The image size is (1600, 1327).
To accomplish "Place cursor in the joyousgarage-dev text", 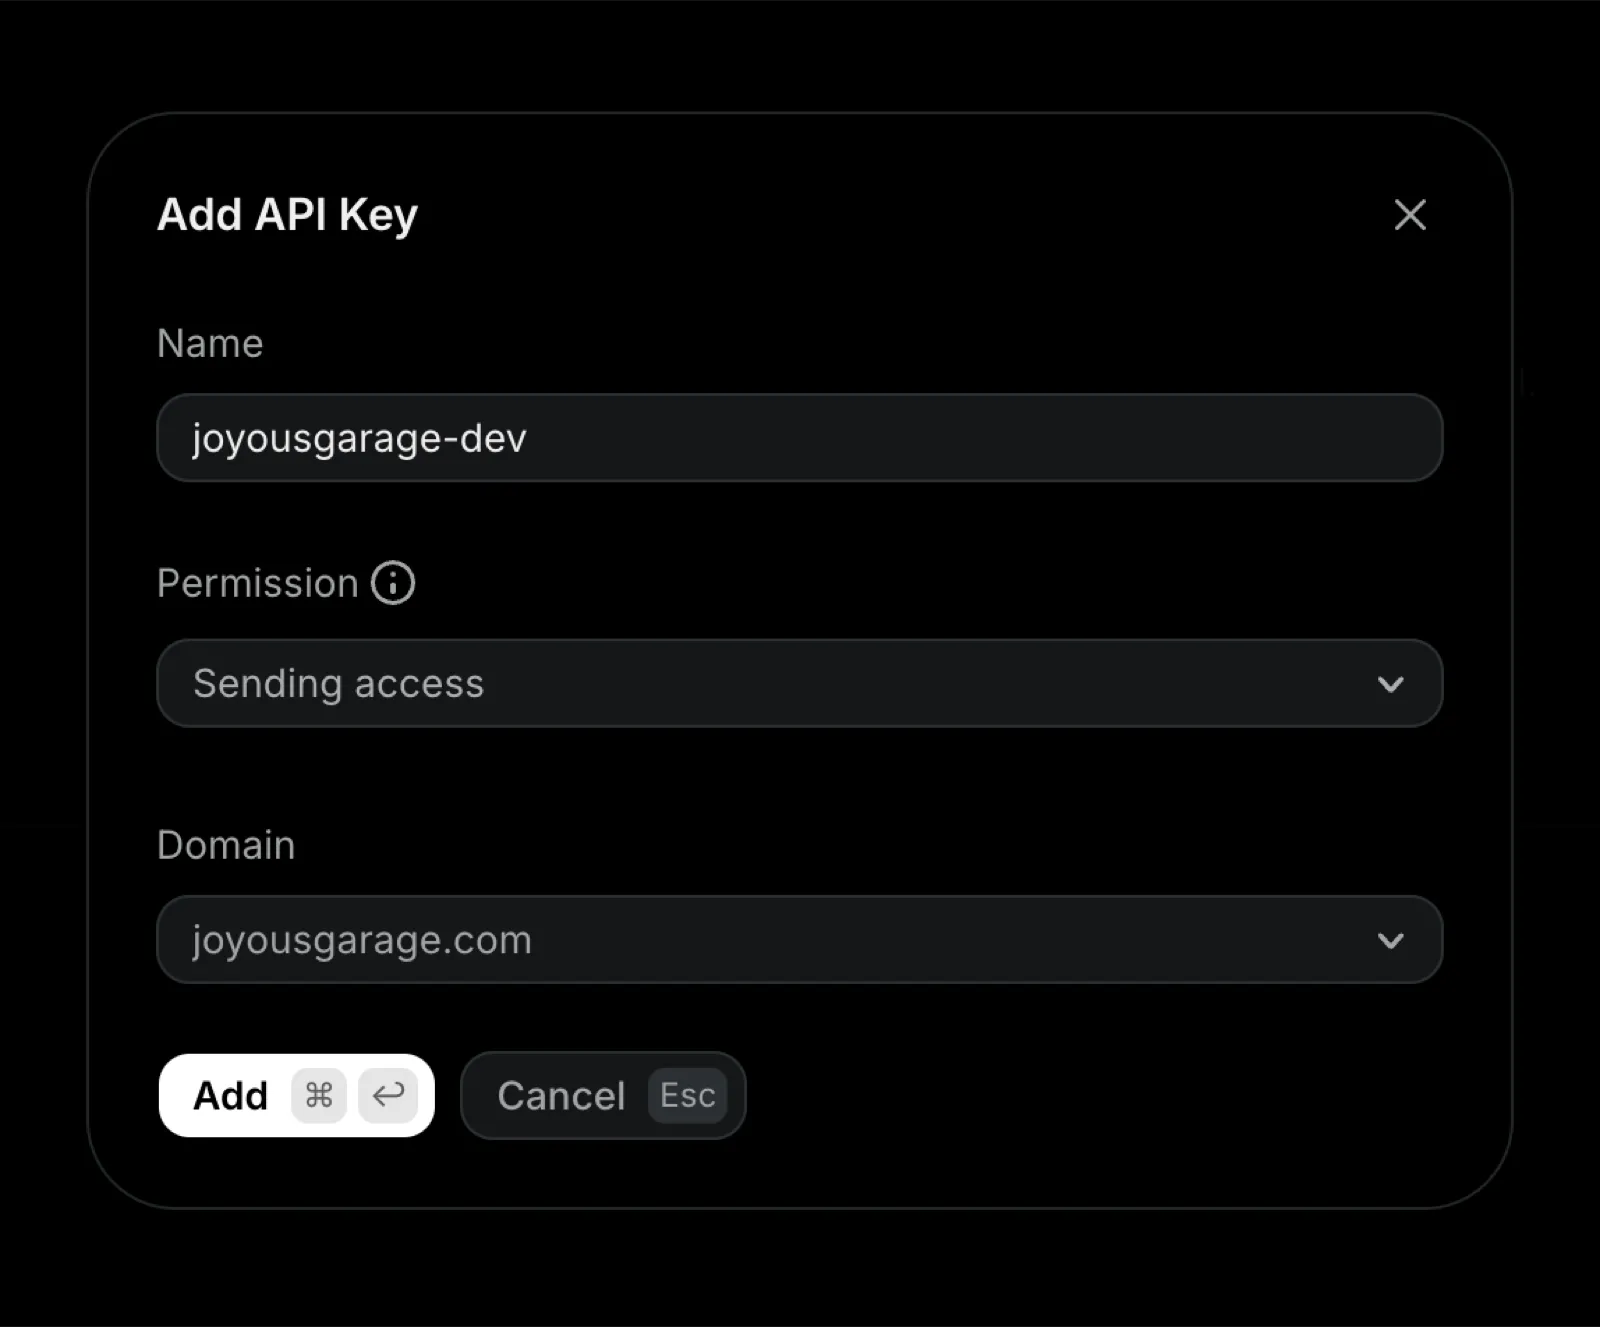I will coord(359,438).
